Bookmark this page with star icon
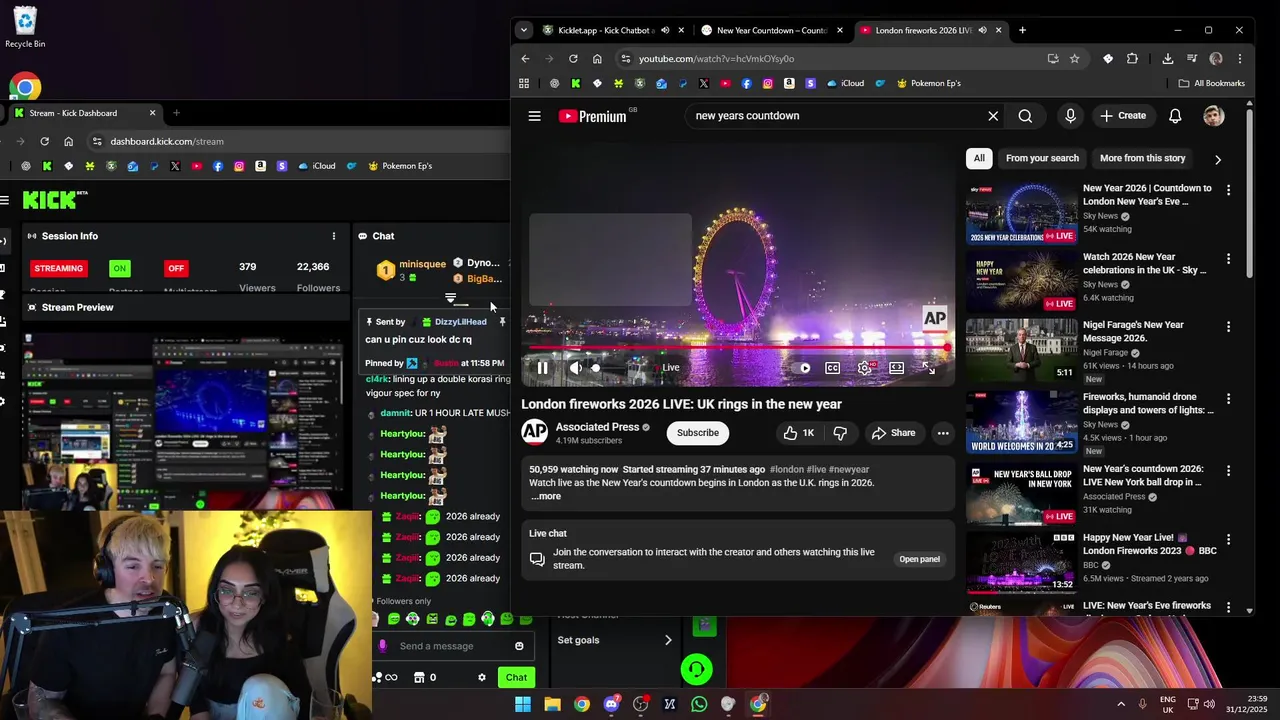 click(1075, 59)
